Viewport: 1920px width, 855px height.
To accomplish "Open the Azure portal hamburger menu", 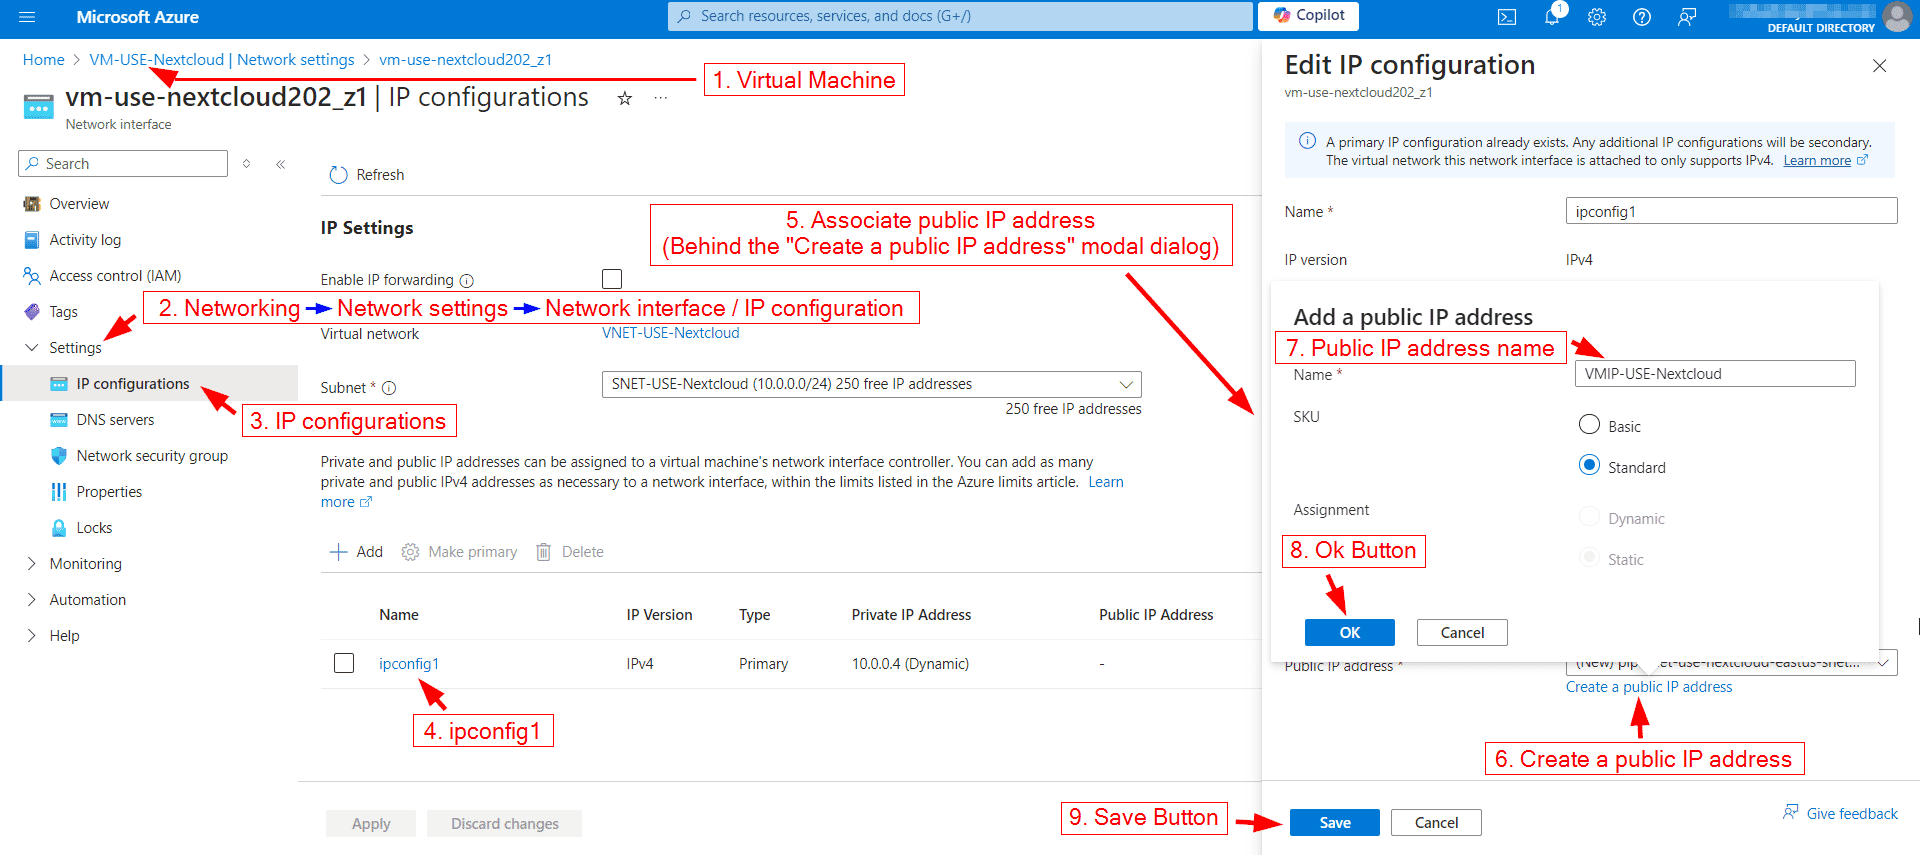I will pyautogui.click(x=27, y=17).
